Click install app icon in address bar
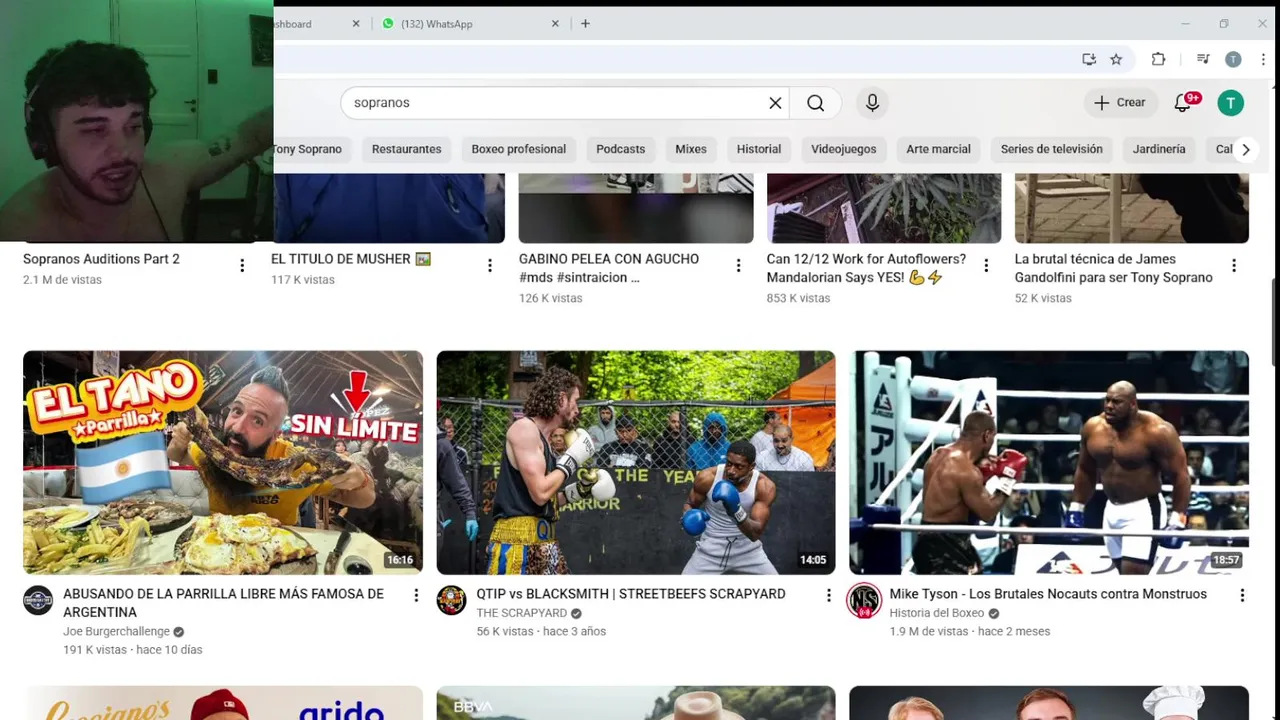 tap(1089, 59)
